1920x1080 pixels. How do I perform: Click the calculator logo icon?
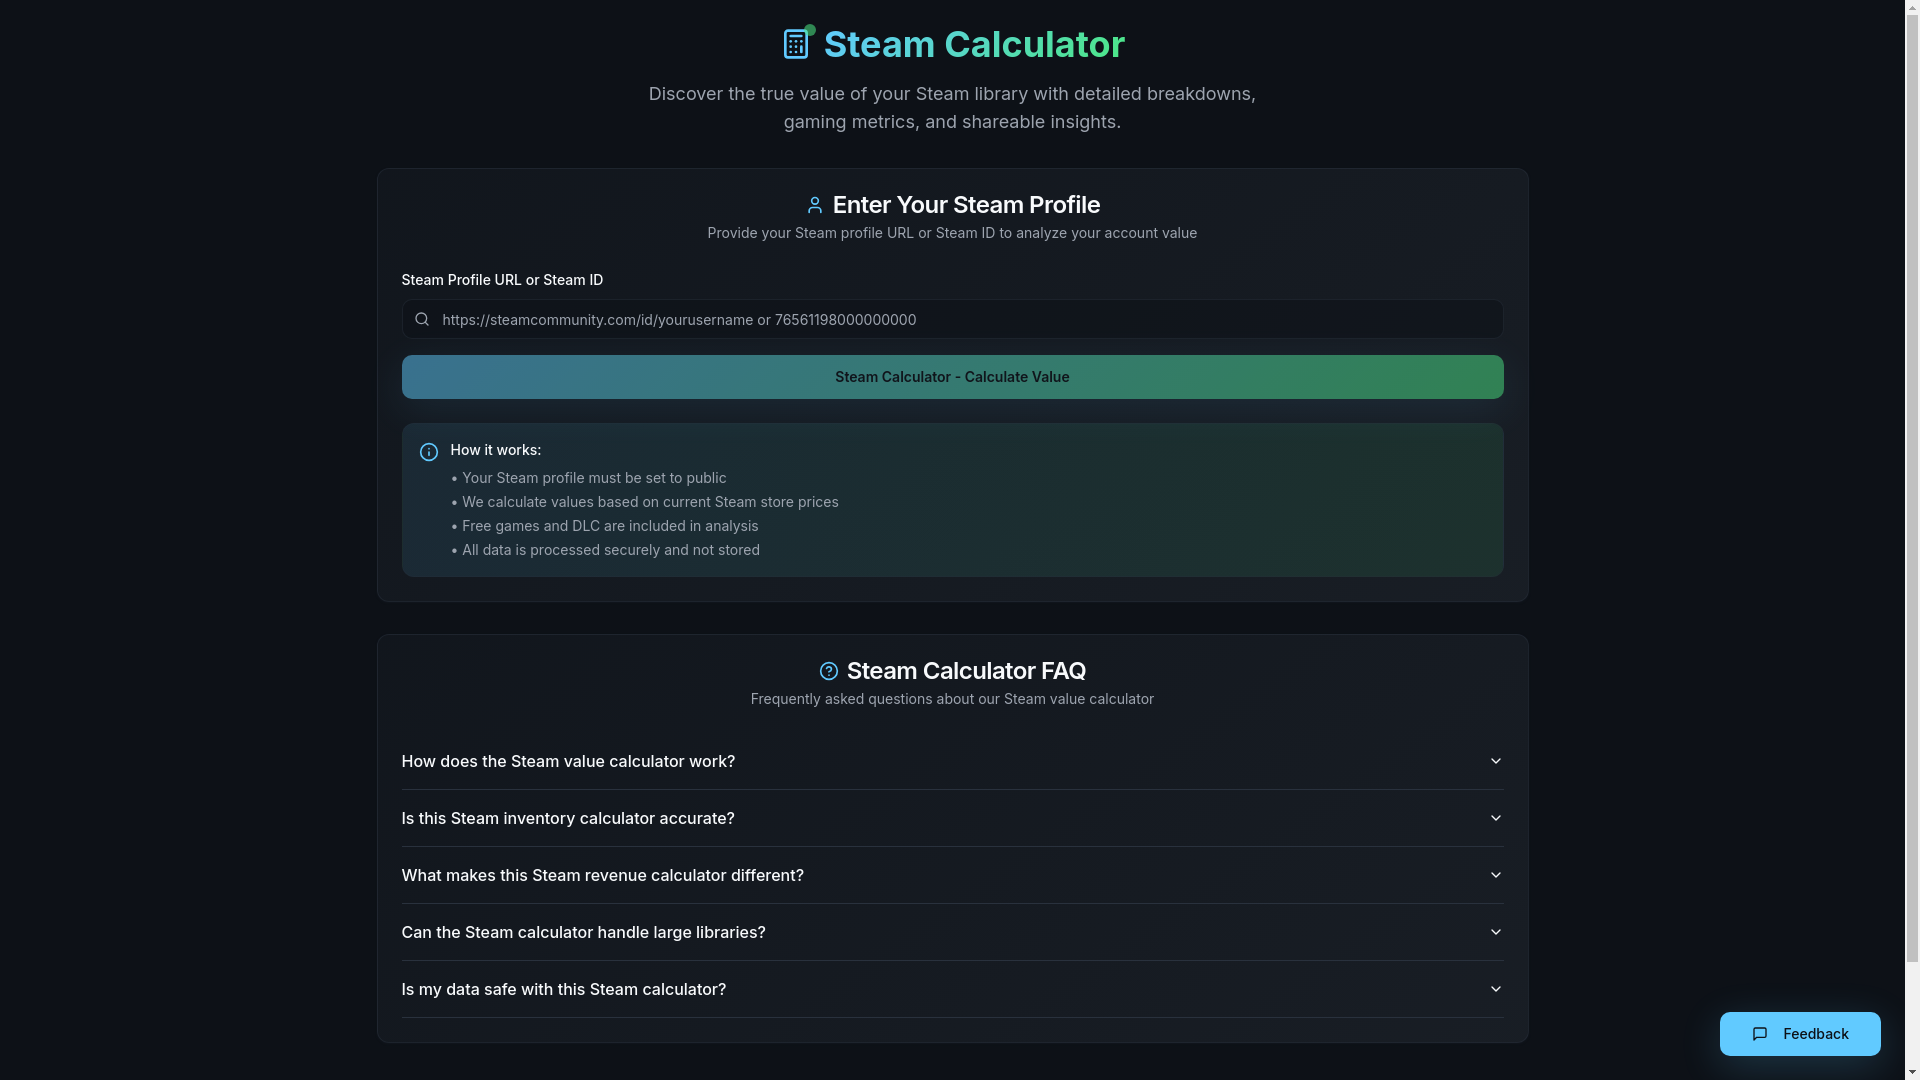pyautogui.click(x=796, y=44)
